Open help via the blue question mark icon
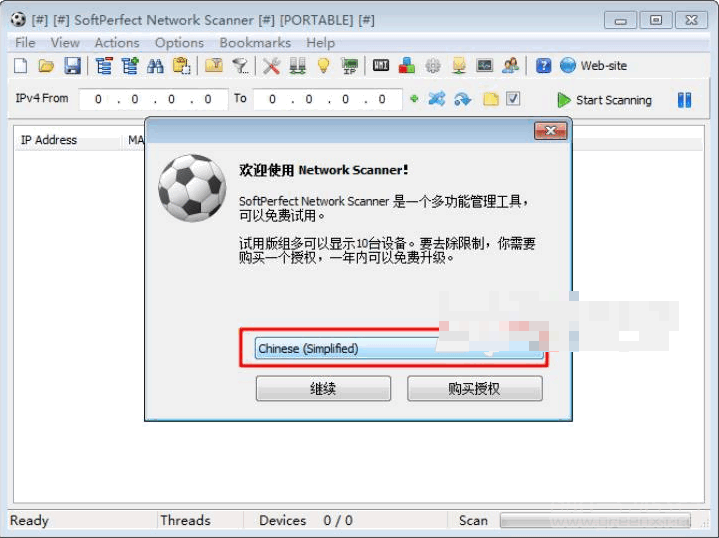The image size is (719, 538). pos(543,66)
